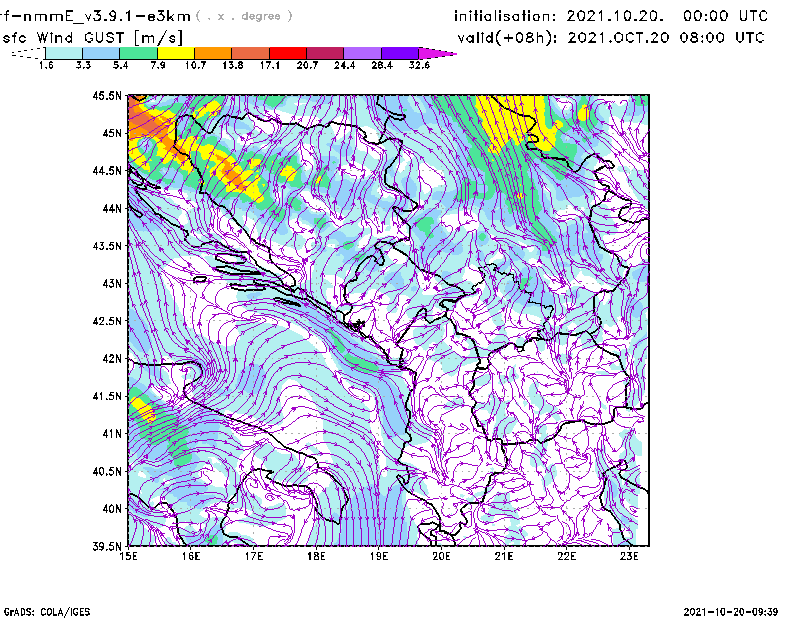Click the legend value "7.9"

click(158, 65)
